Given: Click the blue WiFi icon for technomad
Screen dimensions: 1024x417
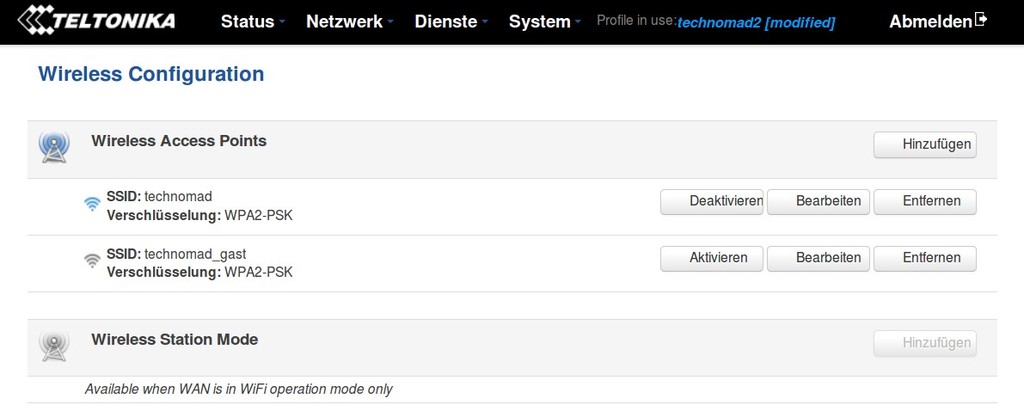Looking at the screenshot, I should [x=92, y=204].
